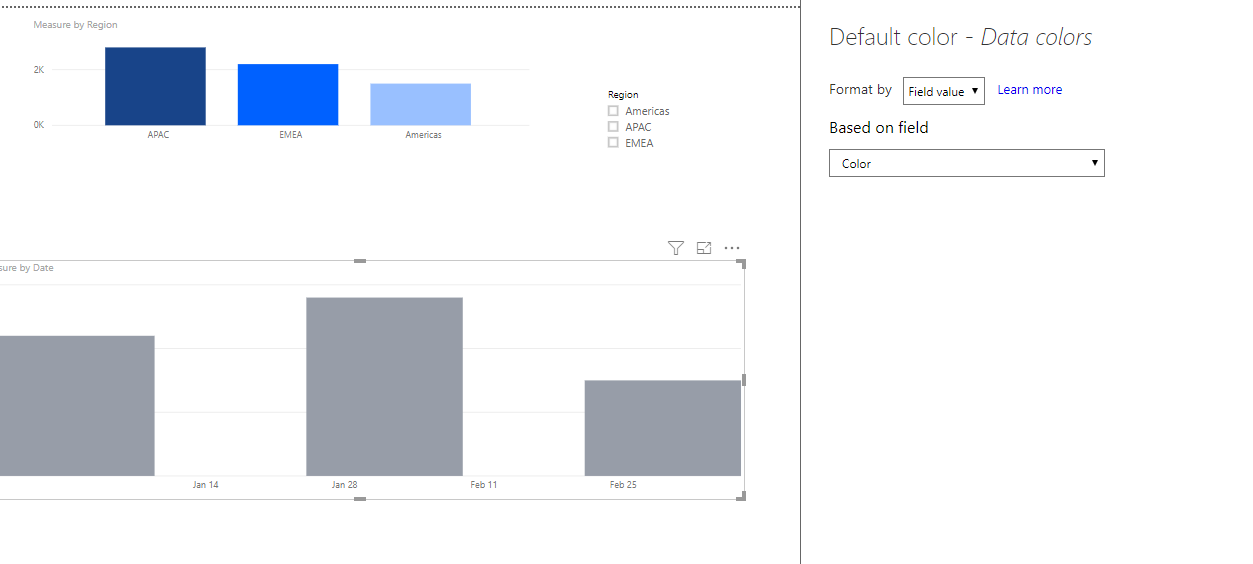
Task: Click the Americas label under the bar chart
Action: coord(423,135)
